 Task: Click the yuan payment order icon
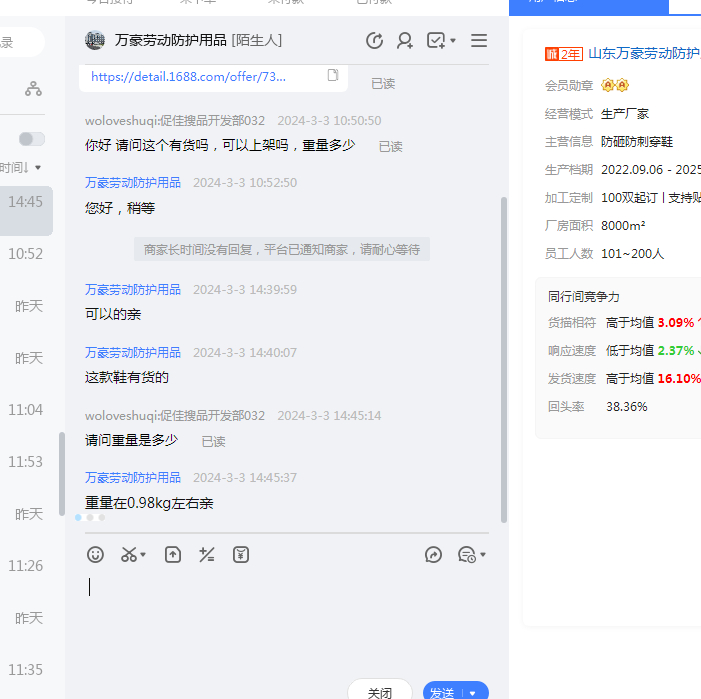[240, 554]
